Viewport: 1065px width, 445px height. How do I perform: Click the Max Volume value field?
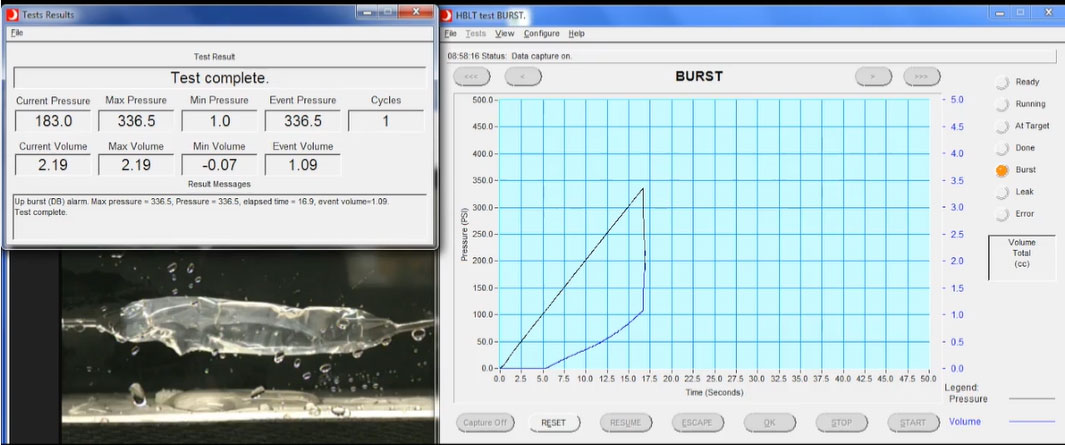click(136, 164)
